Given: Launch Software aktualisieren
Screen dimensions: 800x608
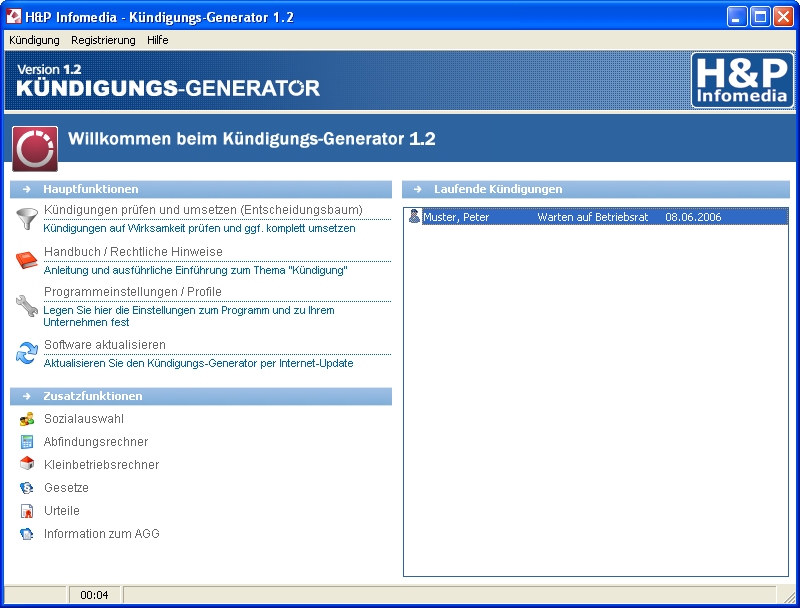Looking at the screenshot, I should pos(105,345).
